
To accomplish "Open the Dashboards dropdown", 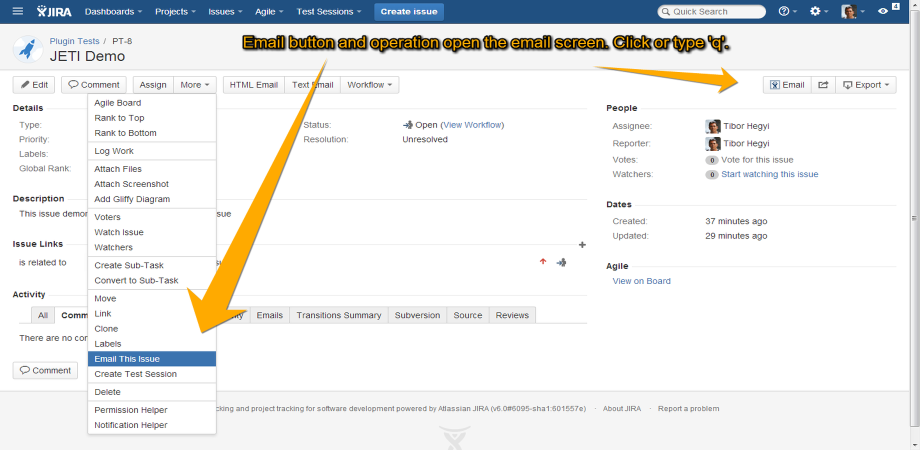I will (113, 11).
